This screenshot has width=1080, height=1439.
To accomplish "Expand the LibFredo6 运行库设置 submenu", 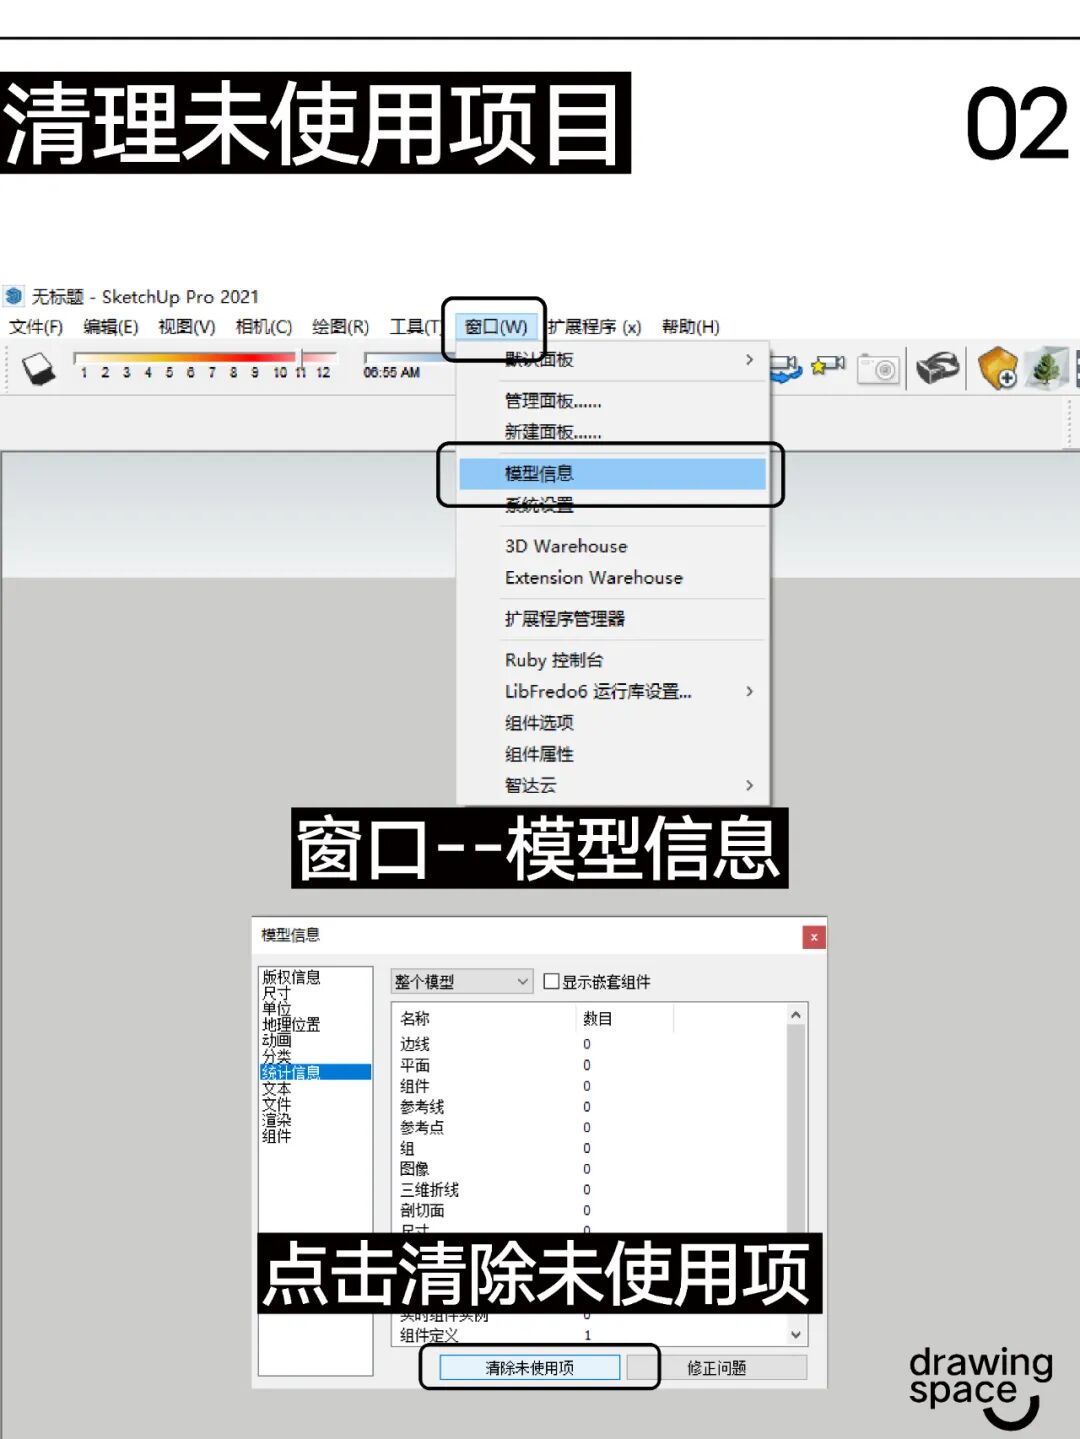I will pyautogui.click(x=749, y=691).
